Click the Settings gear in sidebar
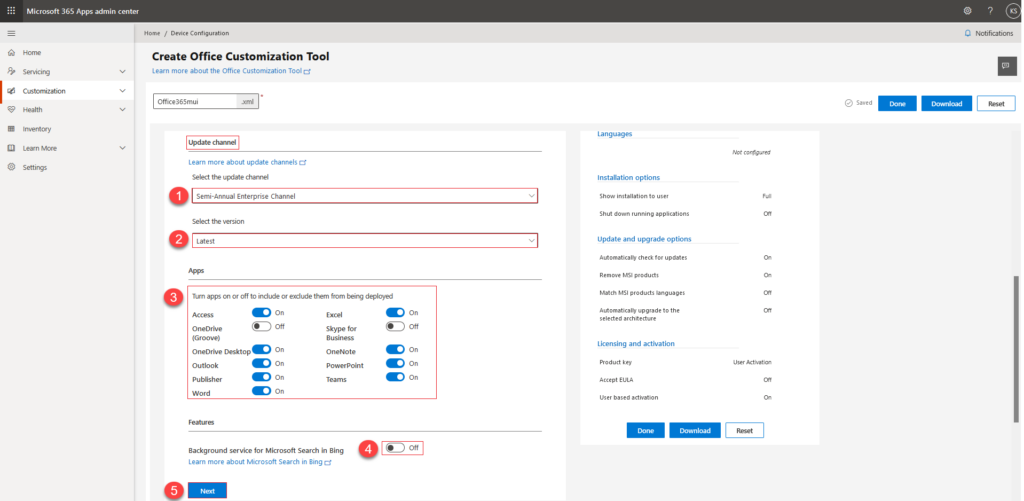 11,167
